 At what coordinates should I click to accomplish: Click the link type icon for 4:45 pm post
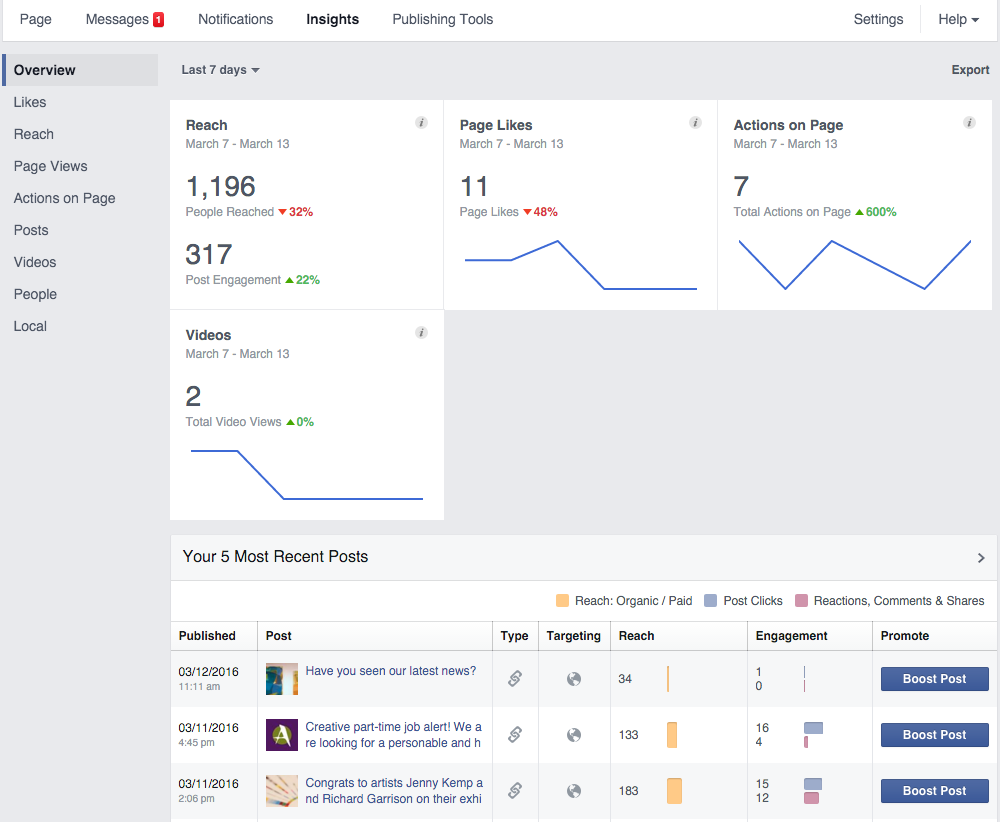click(x=515, y=735)
